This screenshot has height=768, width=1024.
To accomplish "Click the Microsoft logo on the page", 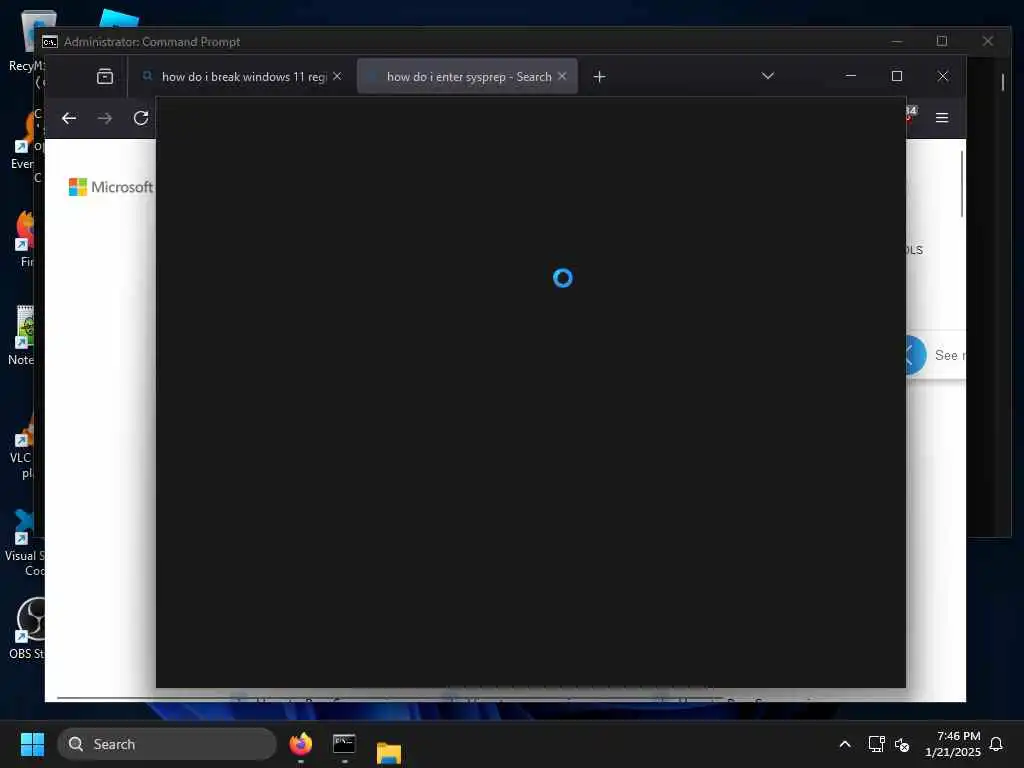I will [111, 187].
